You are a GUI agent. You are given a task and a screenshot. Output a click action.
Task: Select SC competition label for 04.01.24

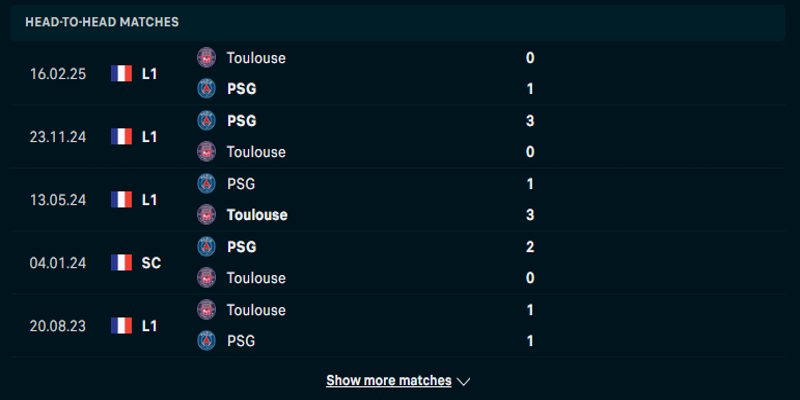(x=151, y=262)
